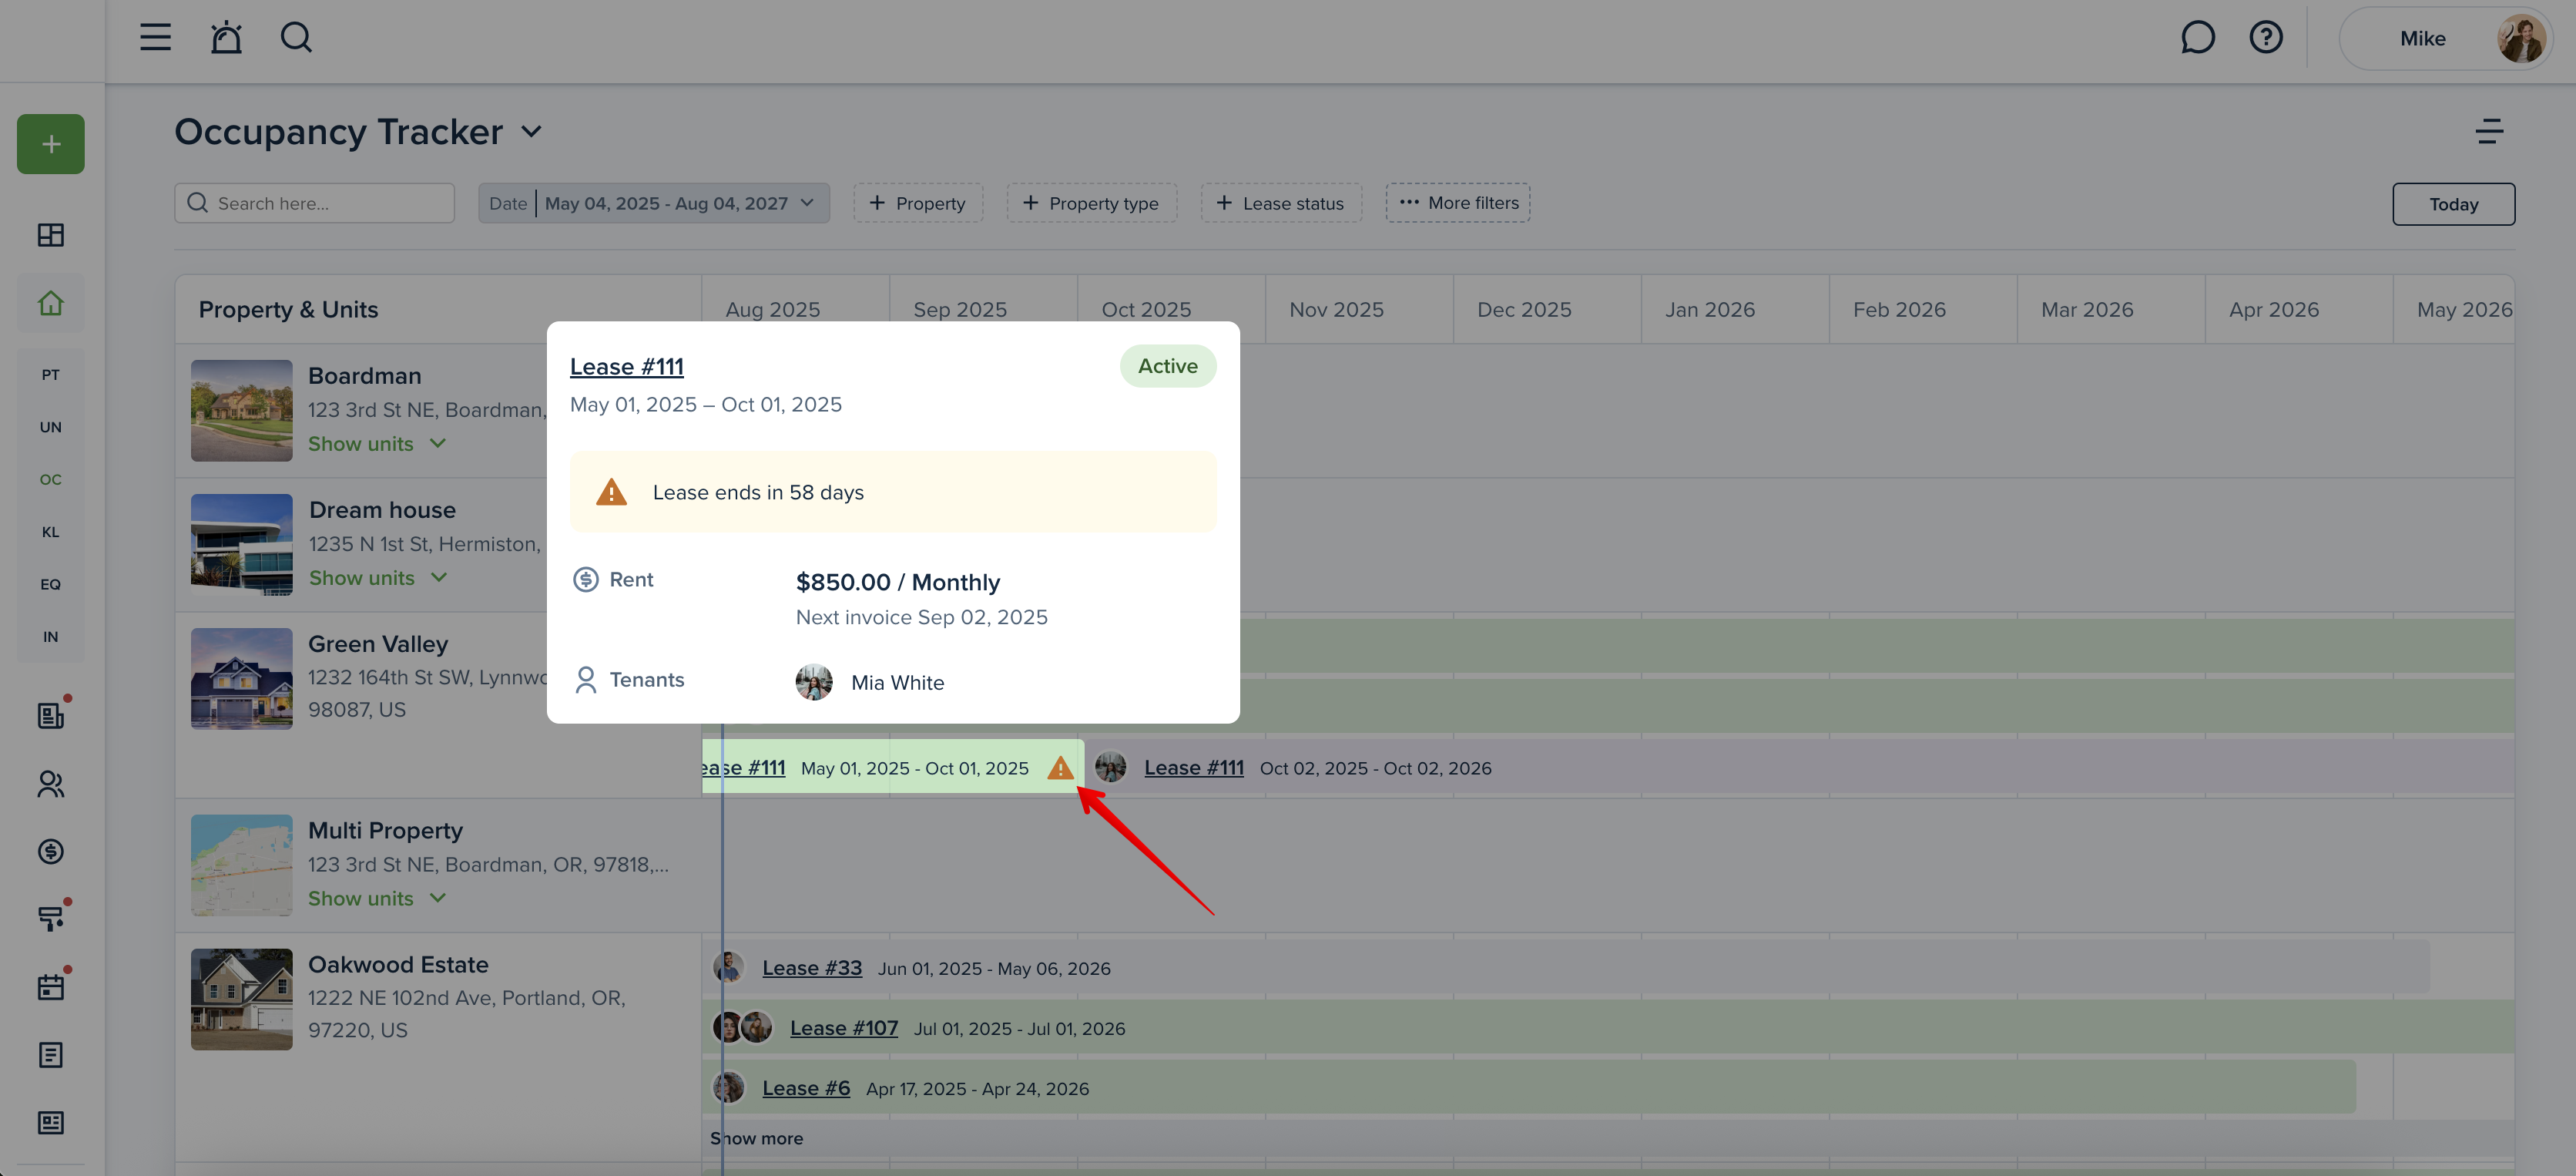2576x1176 pixels.
Task: Select the home properties icon in sidebar
Action: [51, 303]
